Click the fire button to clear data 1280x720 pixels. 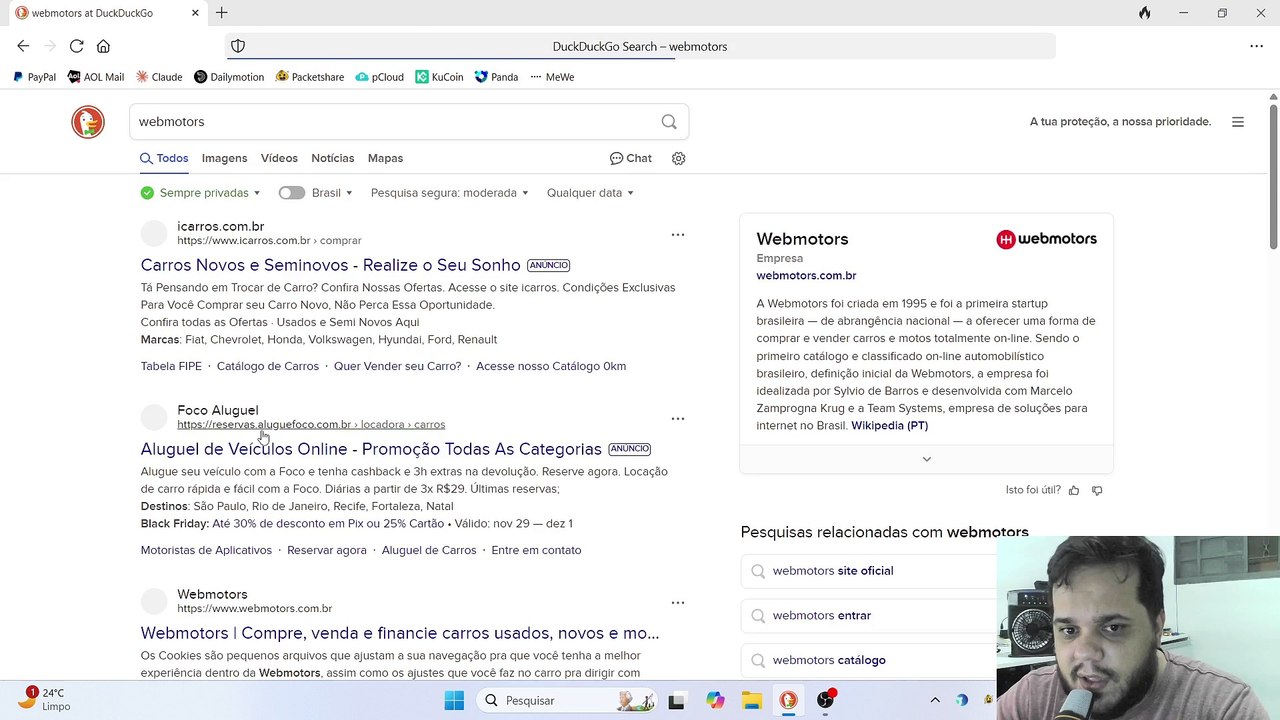coord(1144,13)
